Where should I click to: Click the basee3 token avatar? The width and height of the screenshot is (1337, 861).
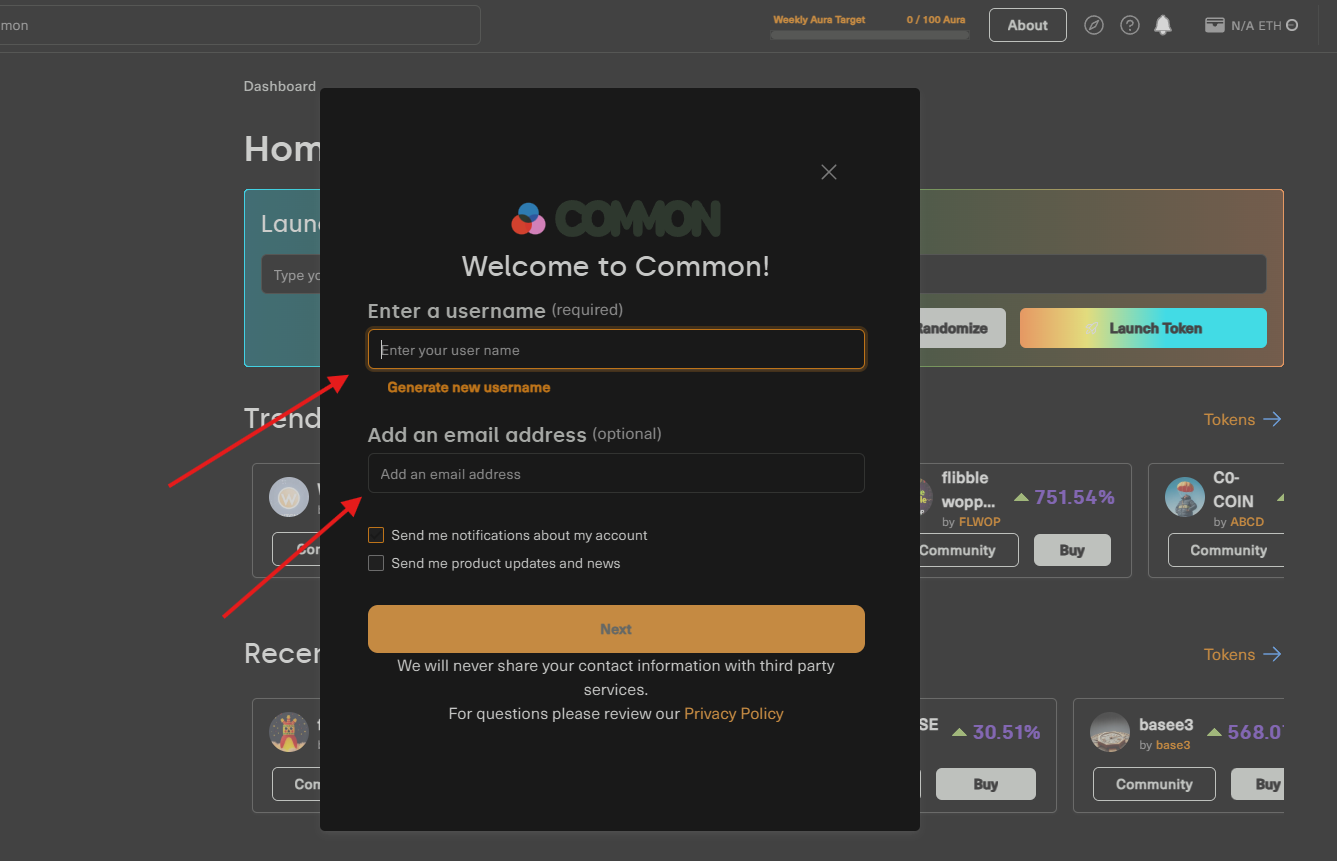[1110, 732]
